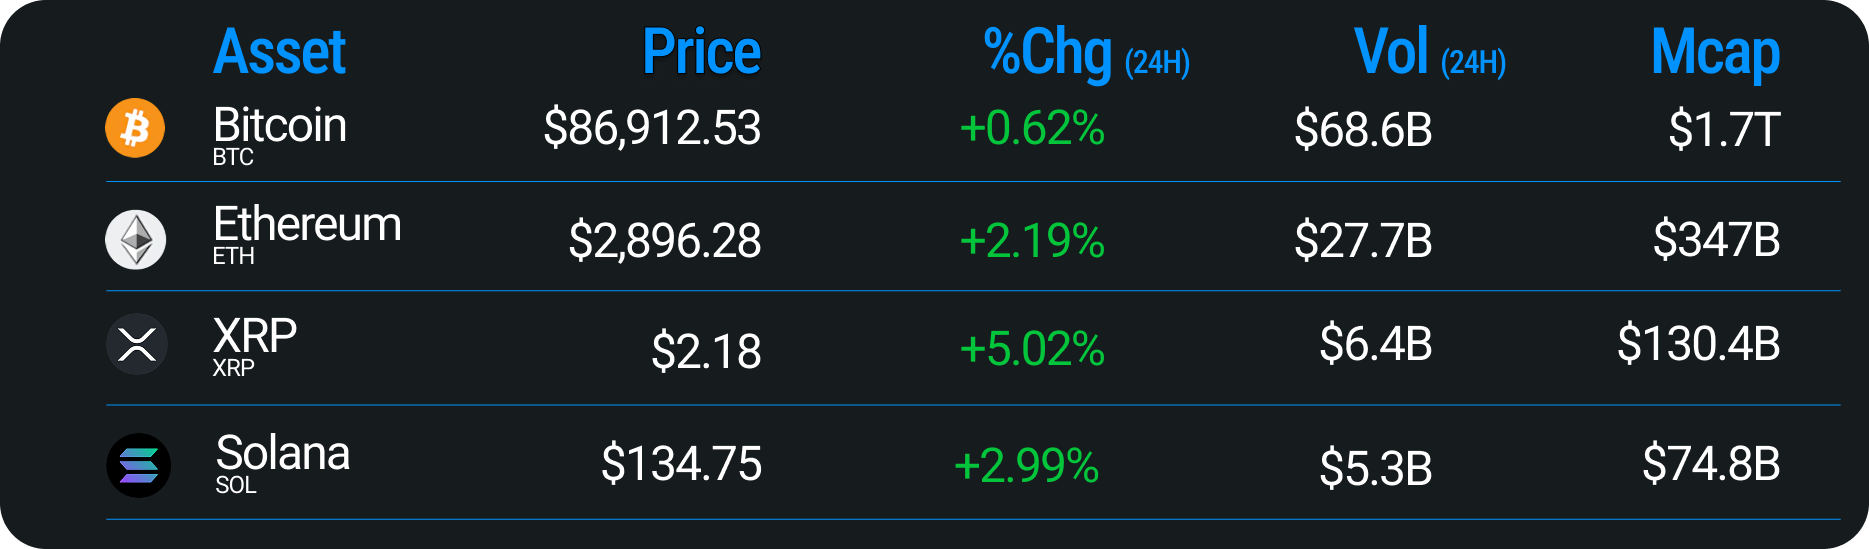1869x549 pixels.
Task: Click Bitcoin price $86,912.53
Action: click(x=652, y=128)
